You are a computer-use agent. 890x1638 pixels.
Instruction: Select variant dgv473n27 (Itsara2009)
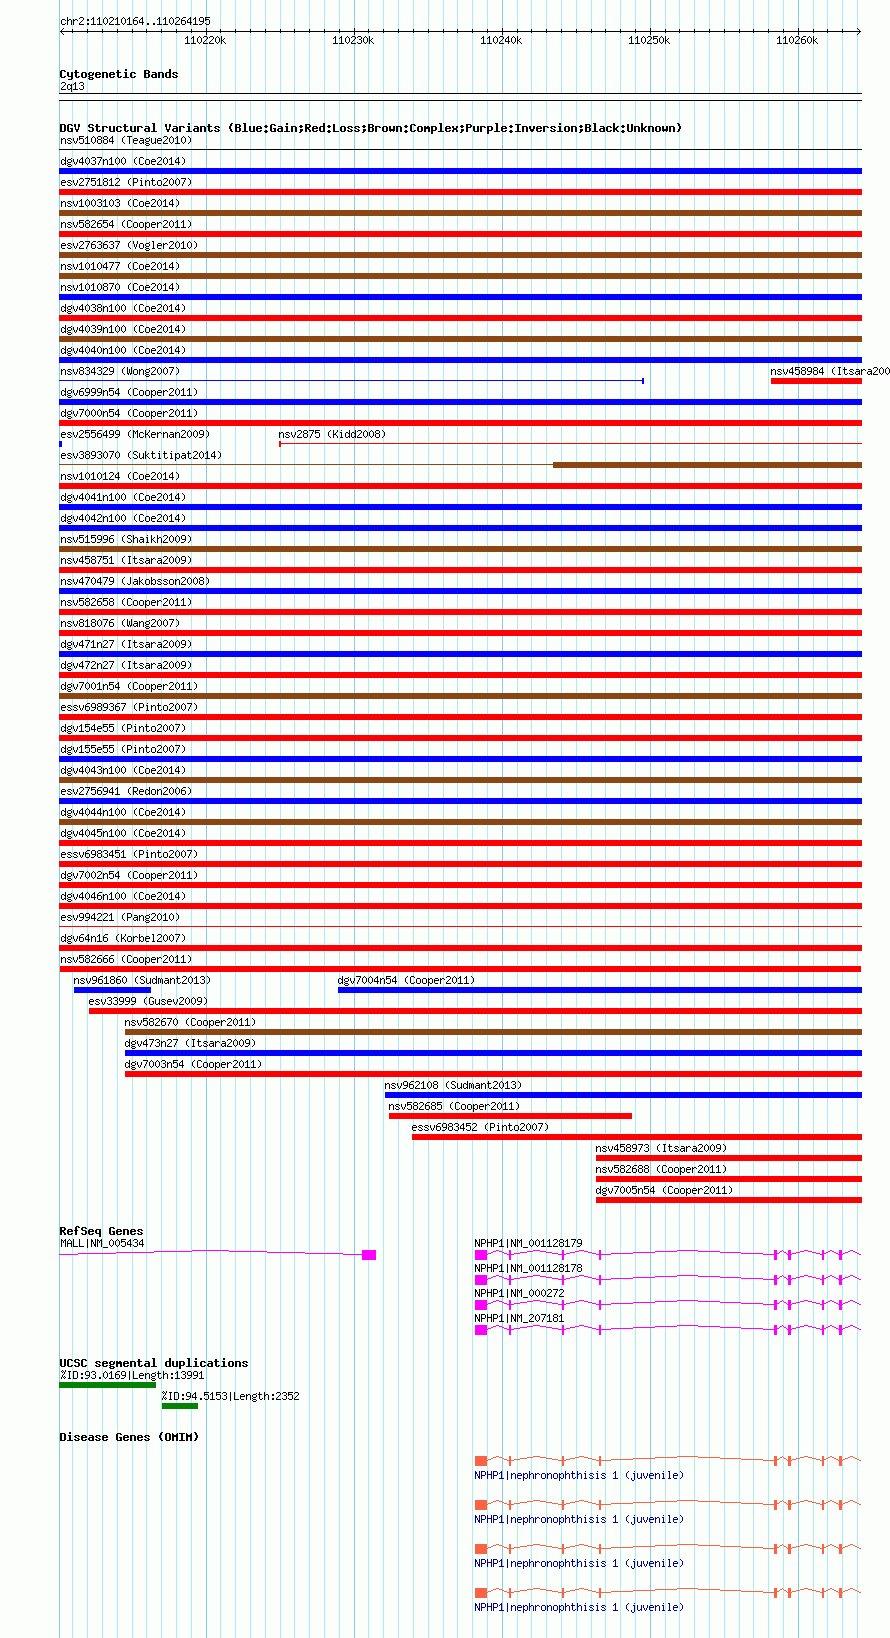coord(190,1043)
